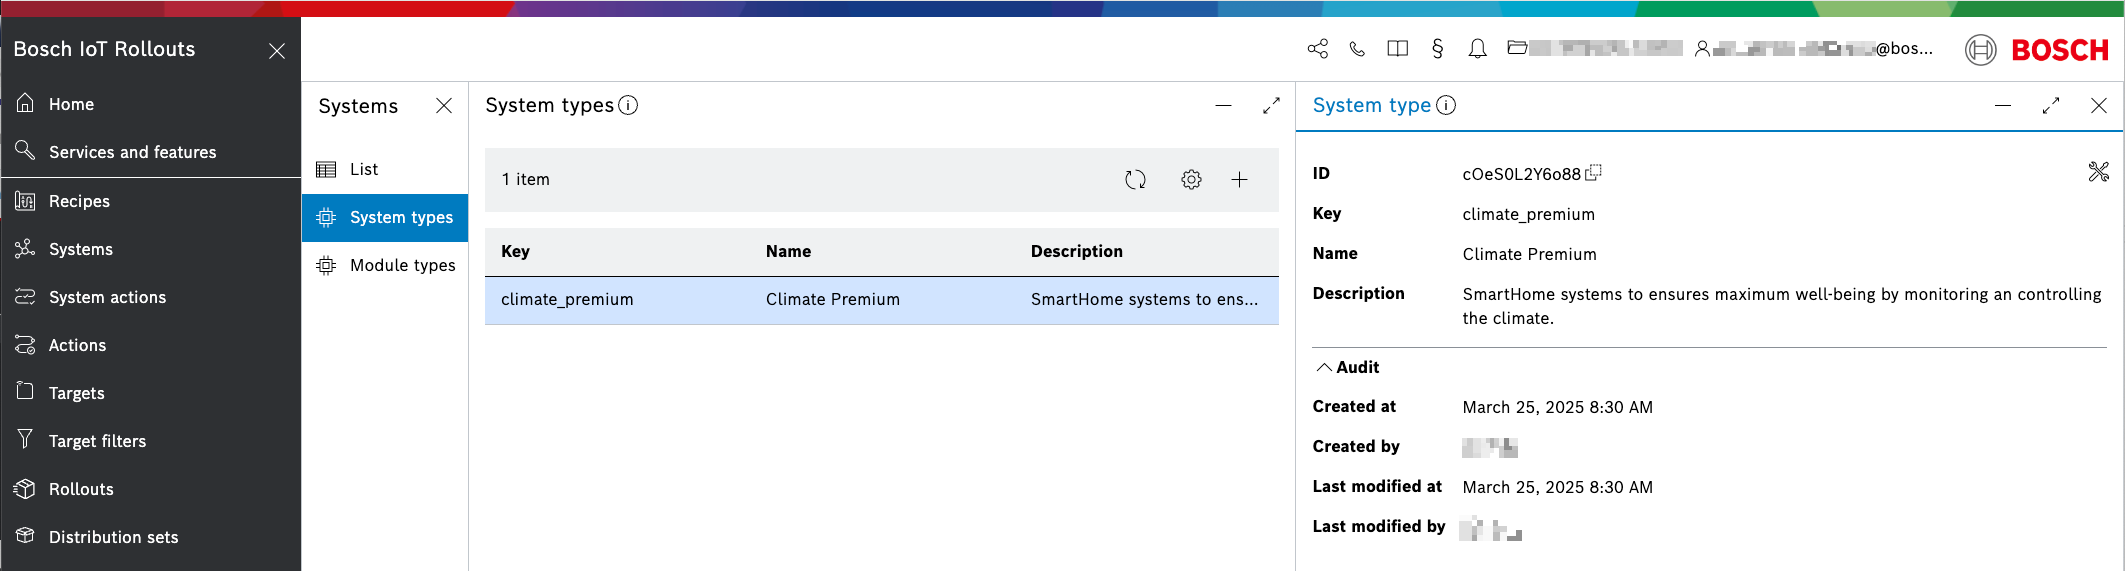Expand the System types panel fullscreen

[x=1271, y=106]
